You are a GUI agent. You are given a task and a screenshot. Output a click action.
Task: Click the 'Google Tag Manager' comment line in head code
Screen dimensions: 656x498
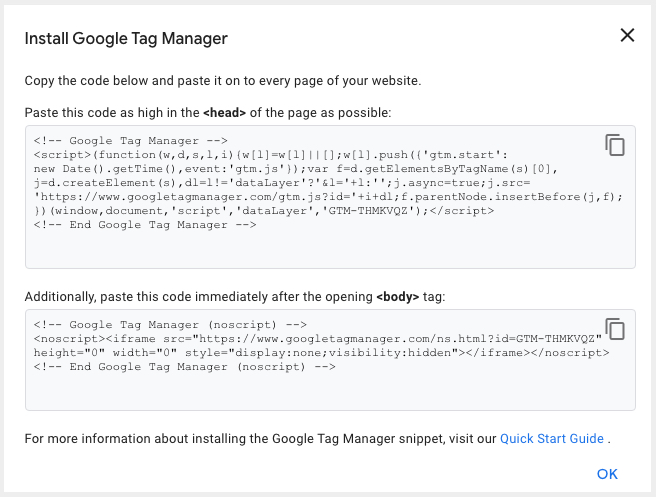131,141
